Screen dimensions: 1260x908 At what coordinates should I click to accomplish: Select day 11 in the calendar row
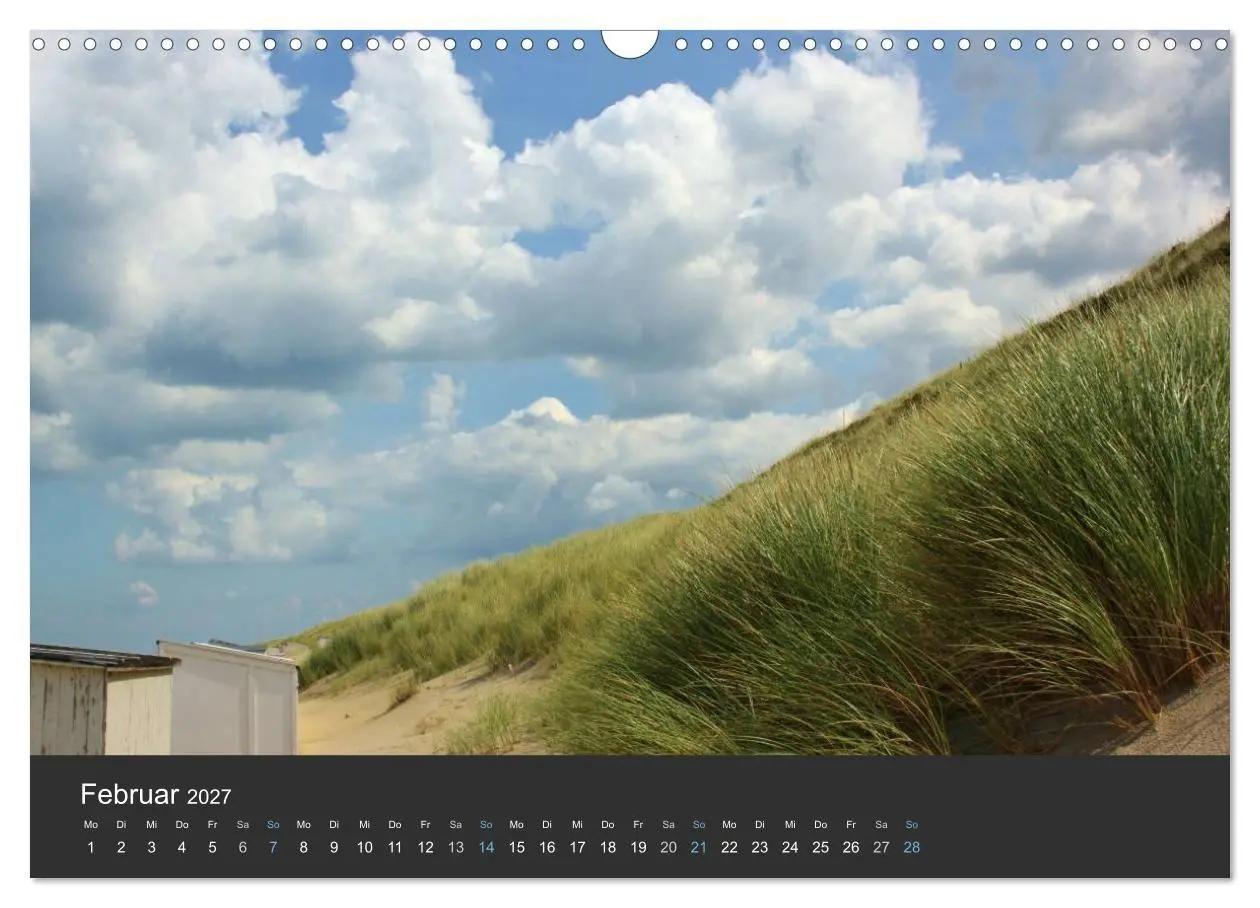[395, 847]
